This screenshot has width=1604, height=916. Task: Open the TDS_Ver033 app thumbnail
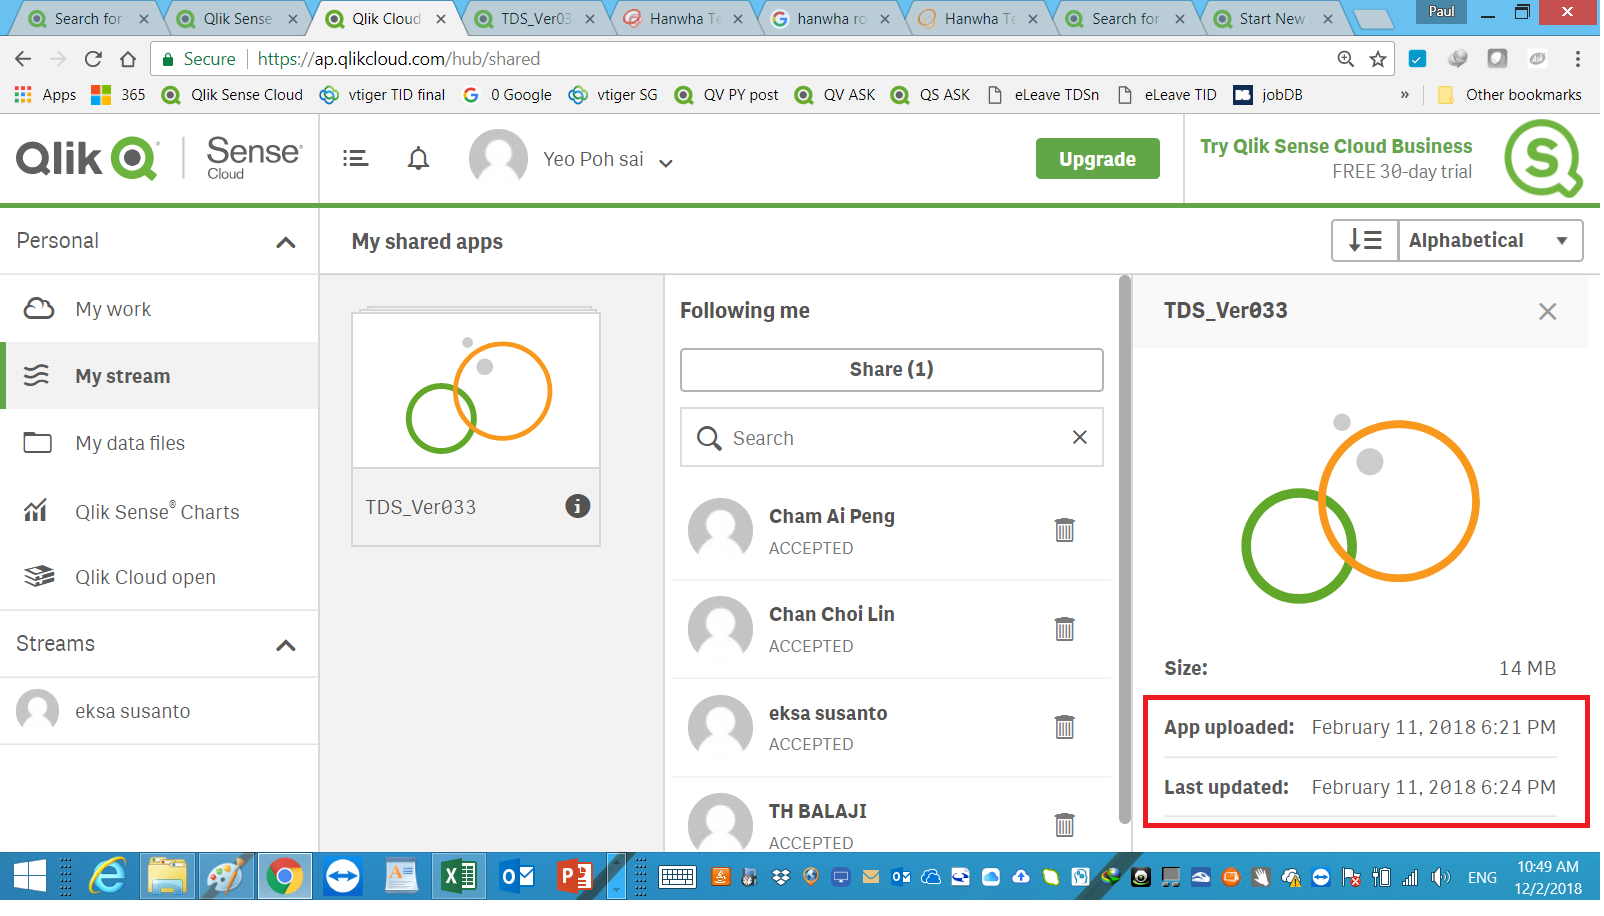tap(476, 390)
